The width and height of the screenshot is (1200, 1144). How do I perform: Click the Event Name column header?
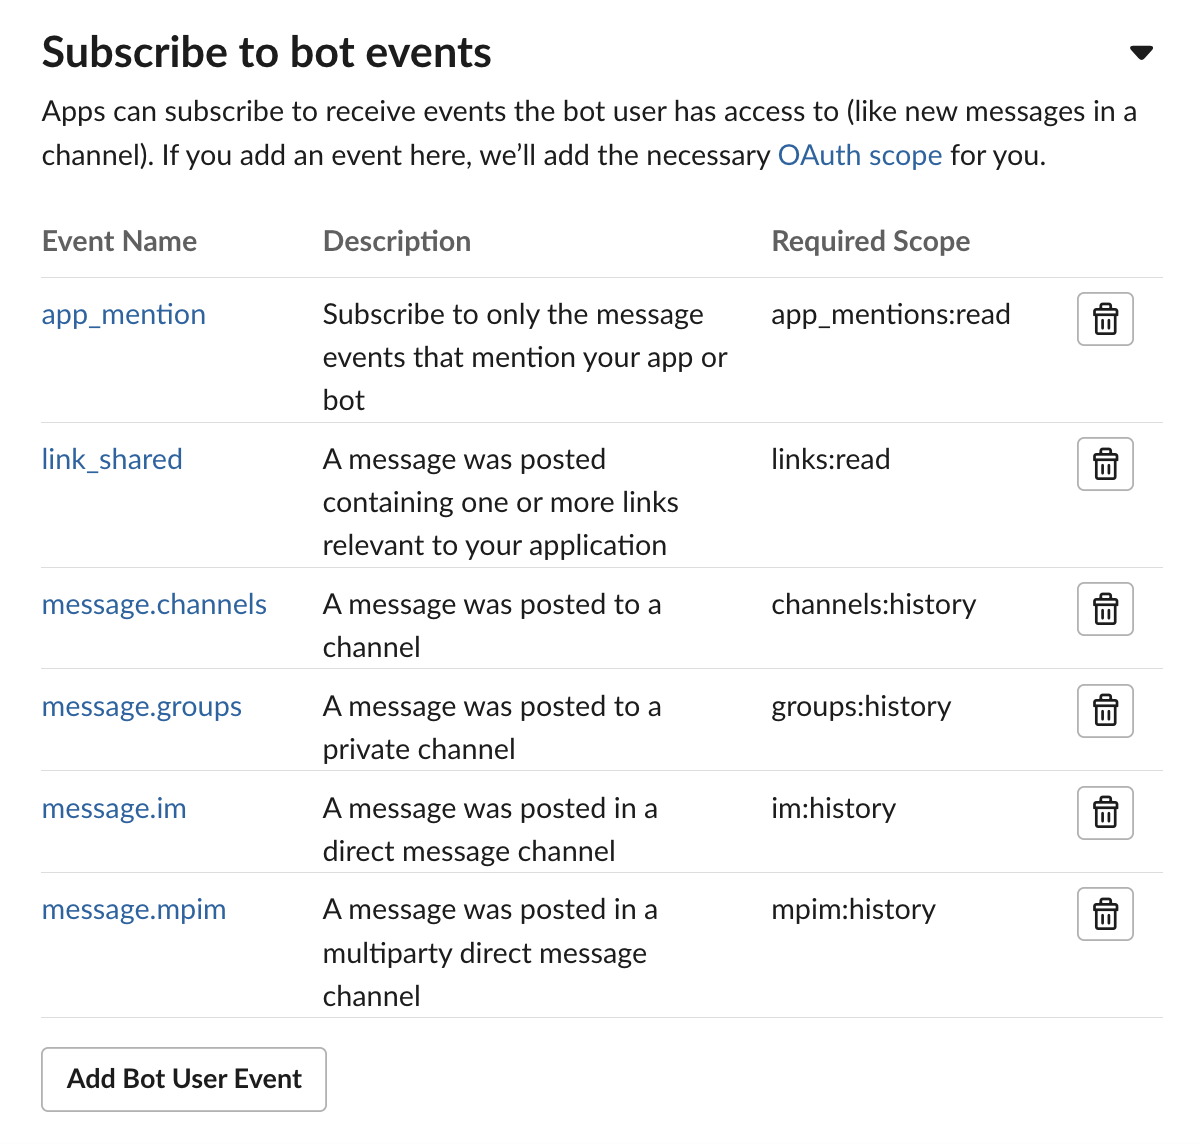tap(119, 242)
